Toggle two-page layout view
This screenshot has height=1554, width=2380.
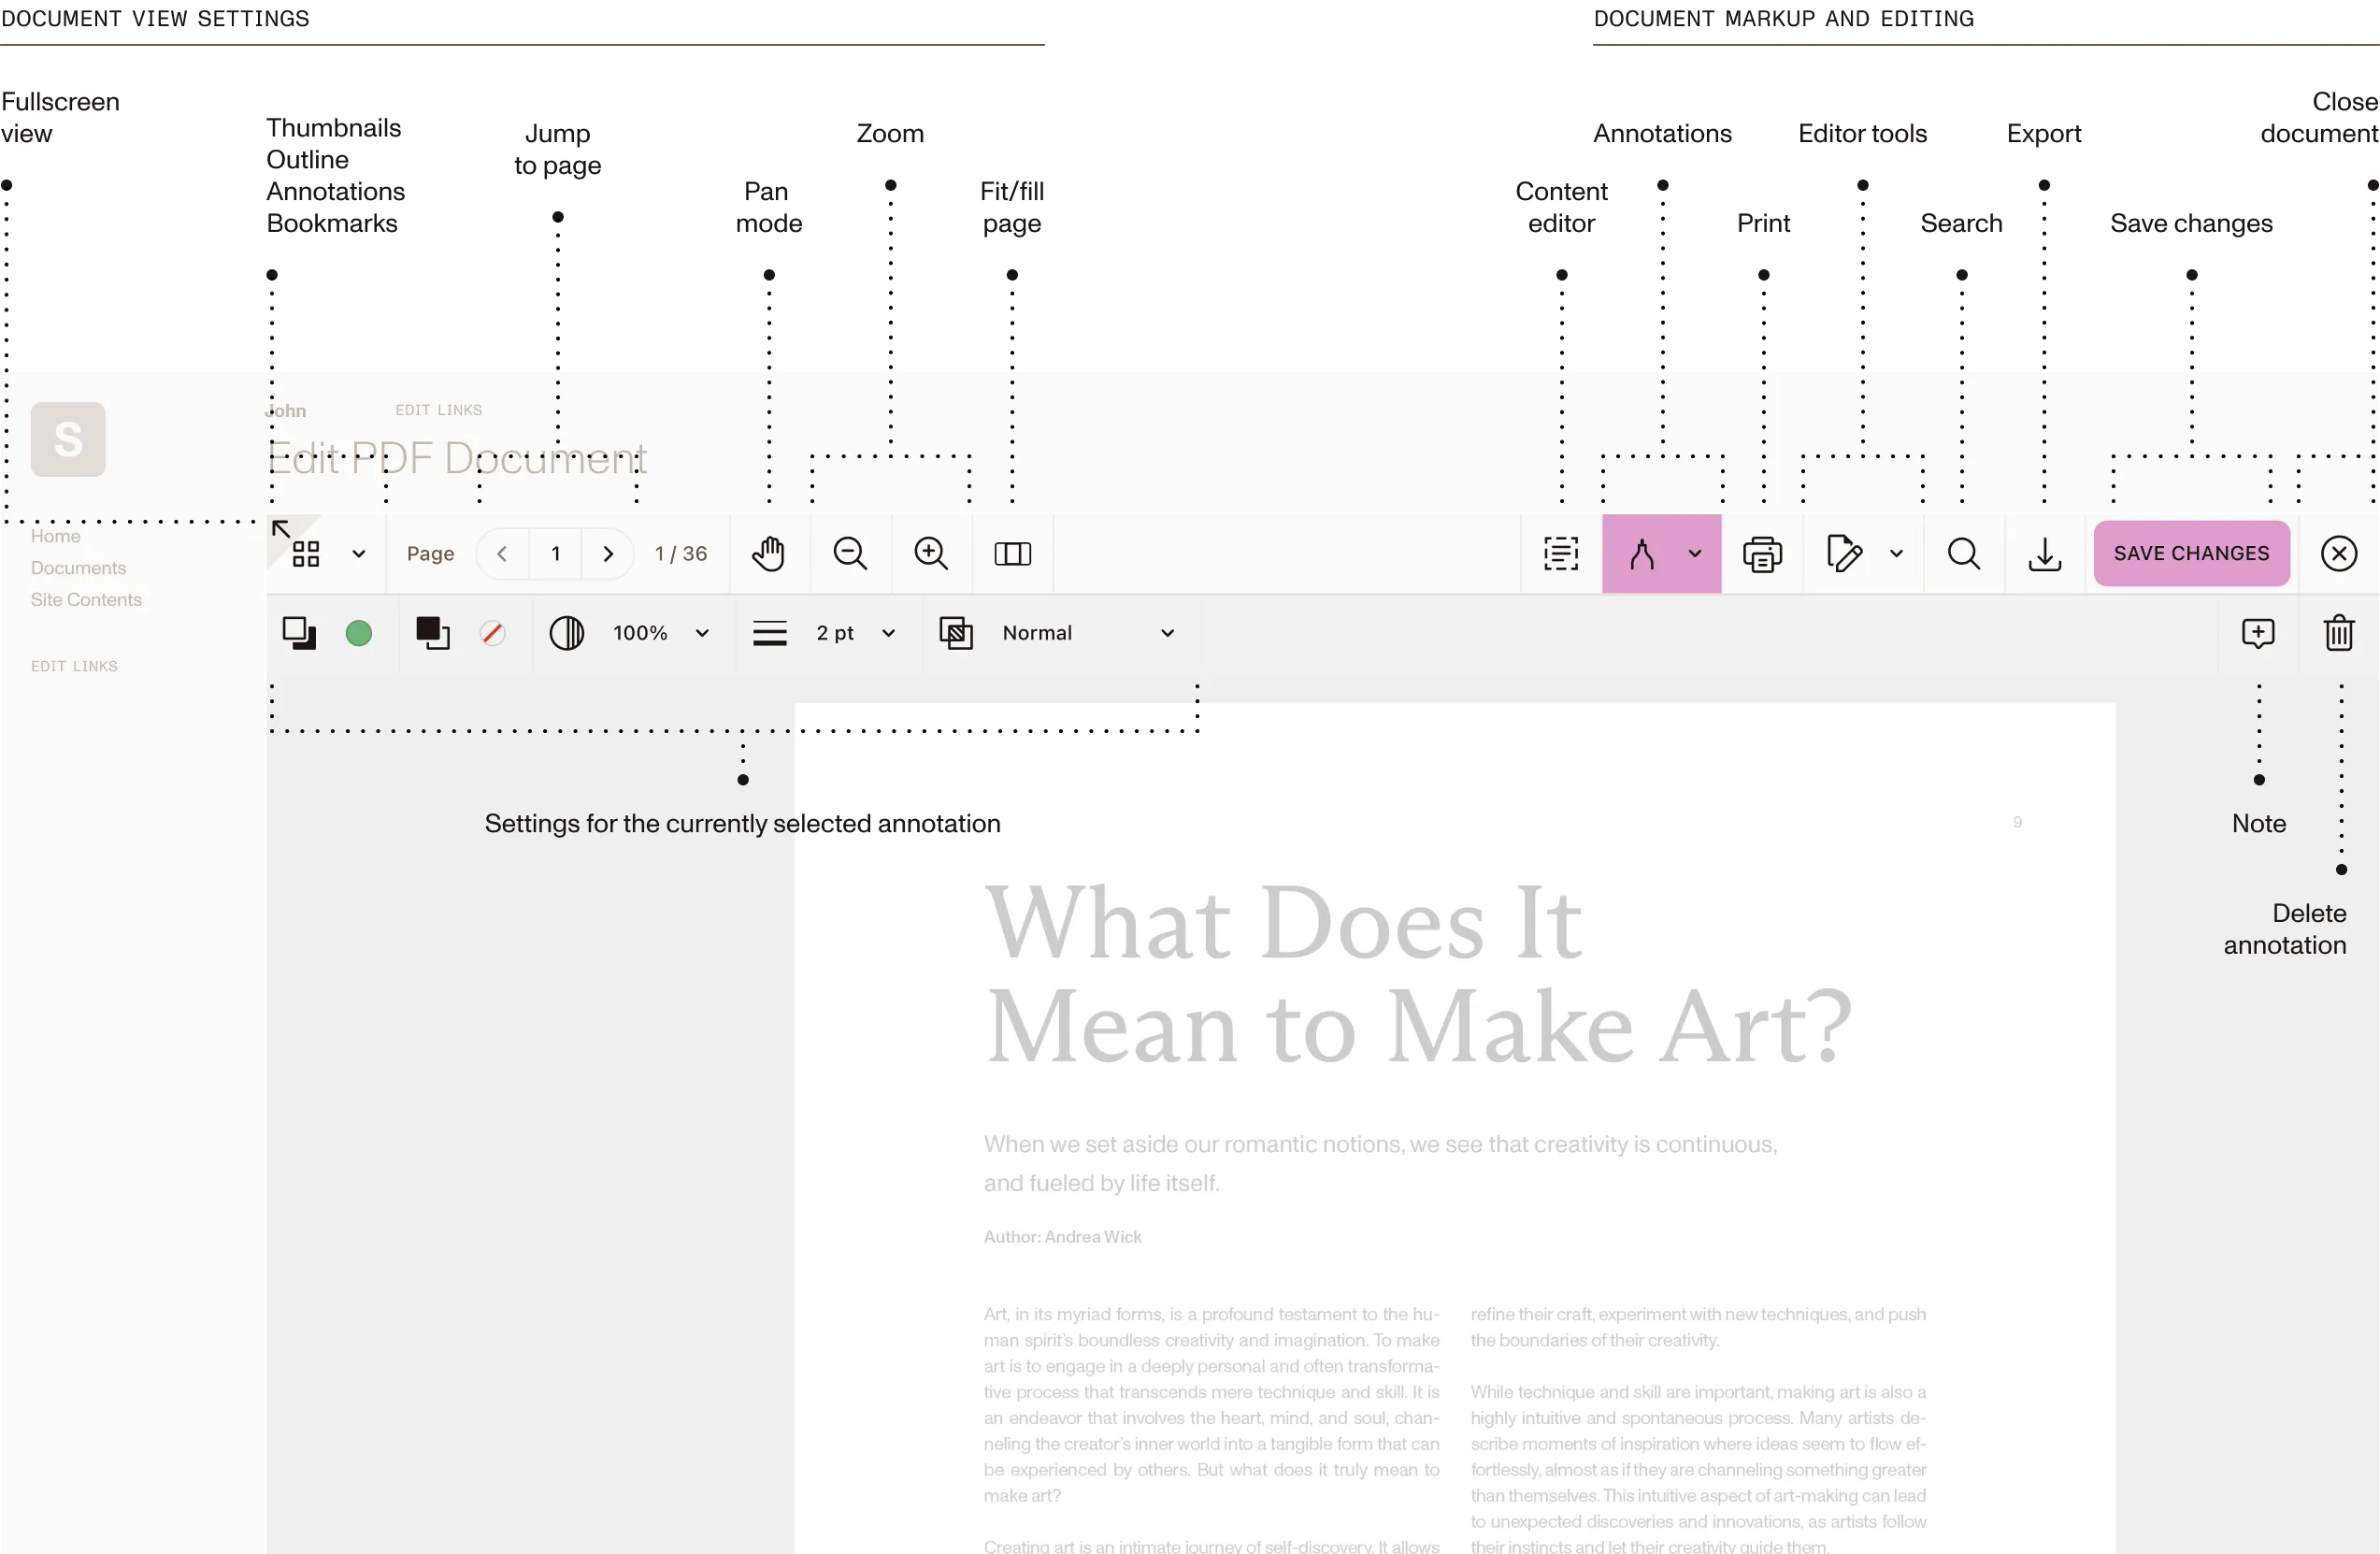pos(1012,553)
